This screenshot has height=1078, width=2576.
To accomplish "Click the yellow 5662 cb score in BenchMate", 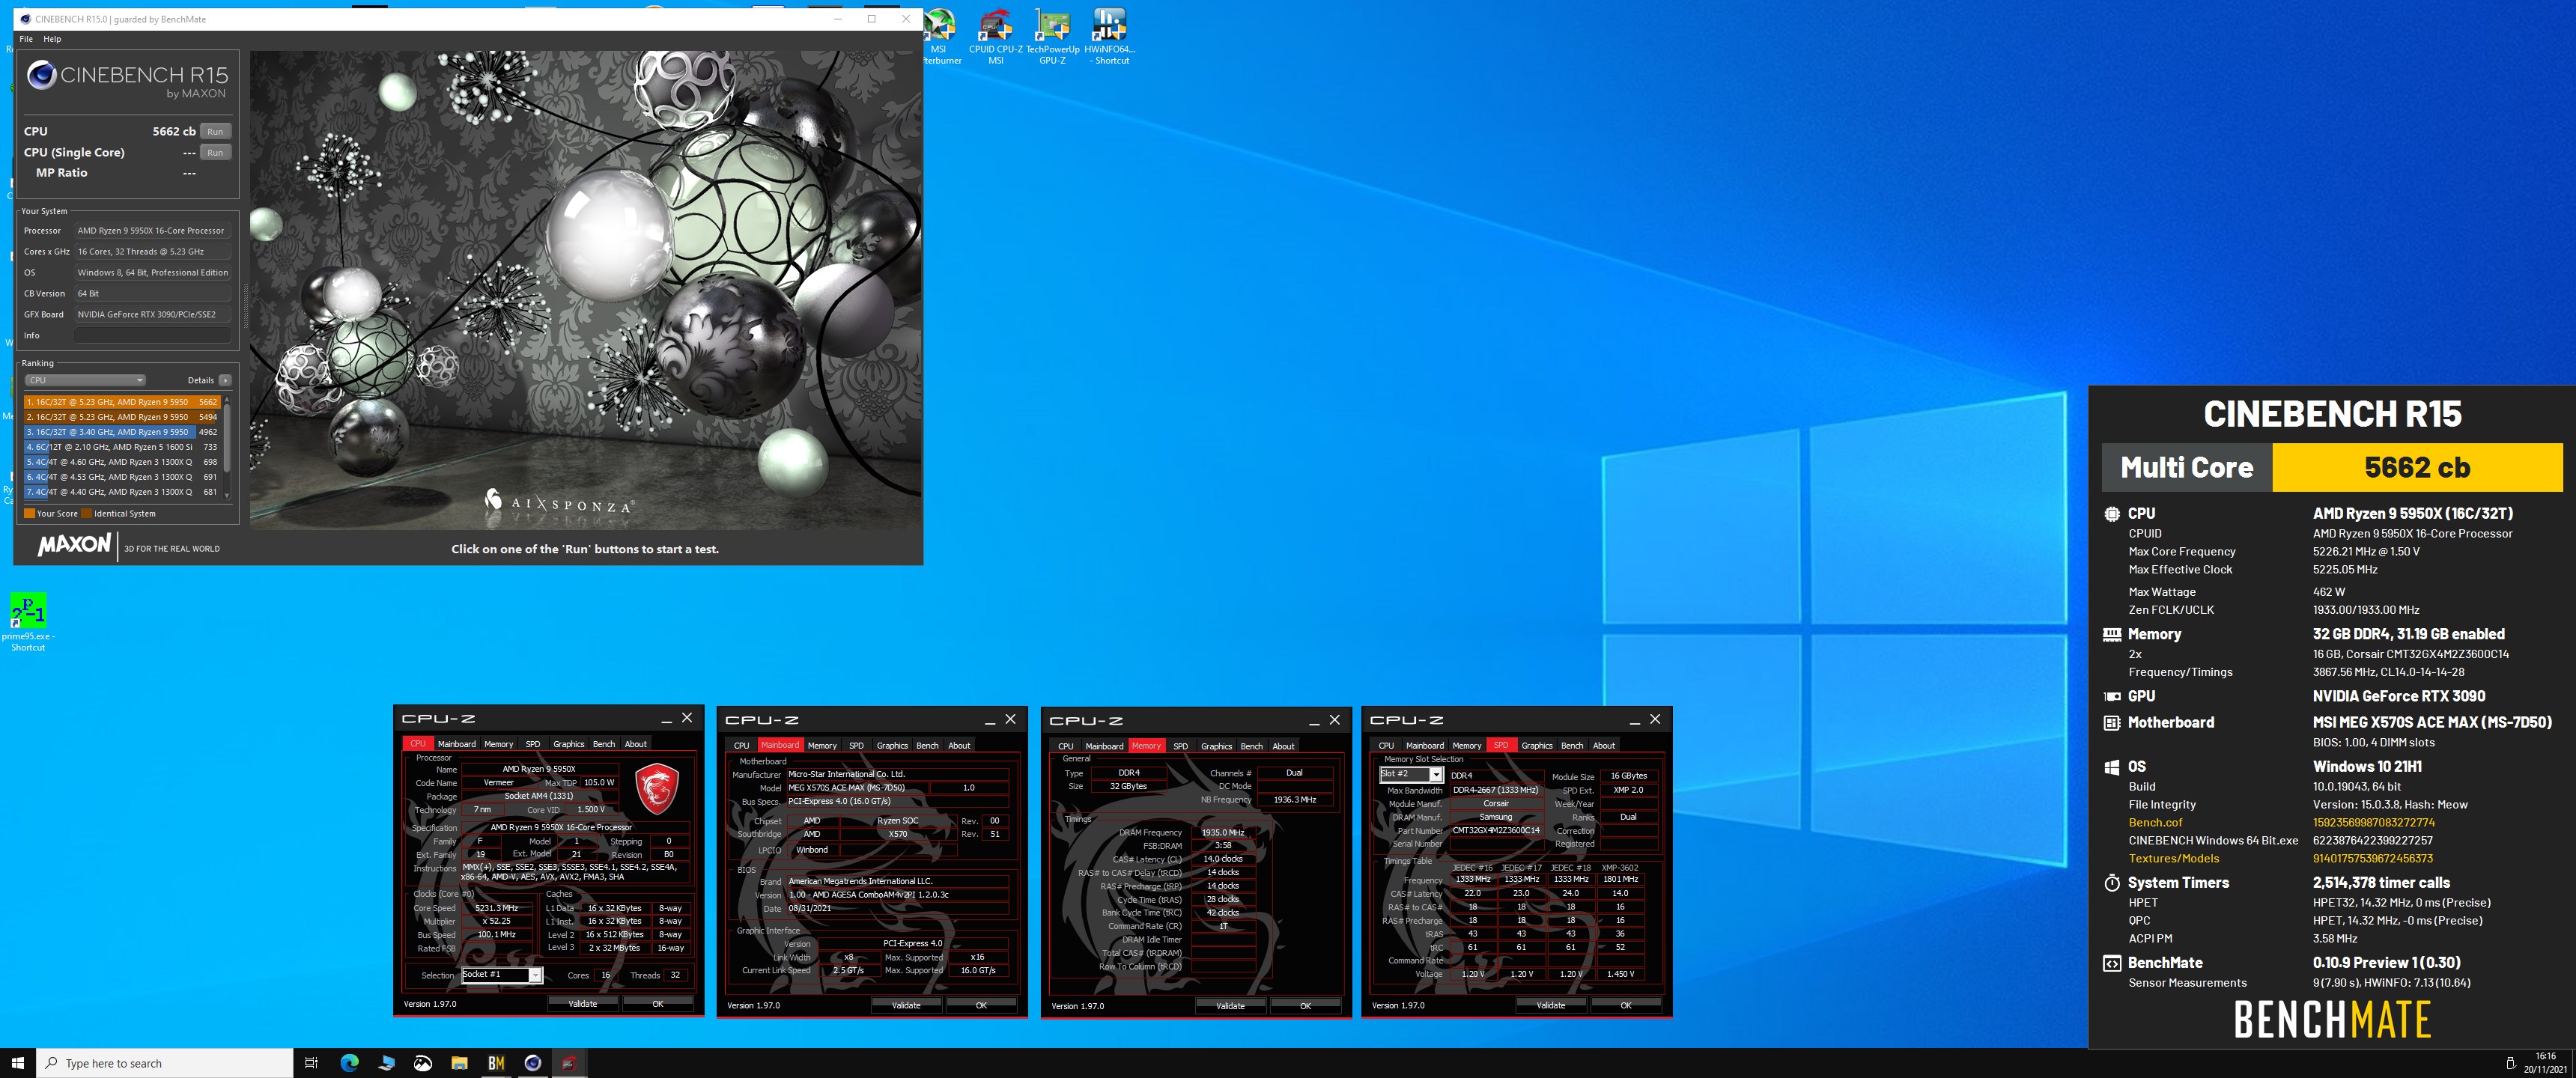I will click(x=2417, y=467).
